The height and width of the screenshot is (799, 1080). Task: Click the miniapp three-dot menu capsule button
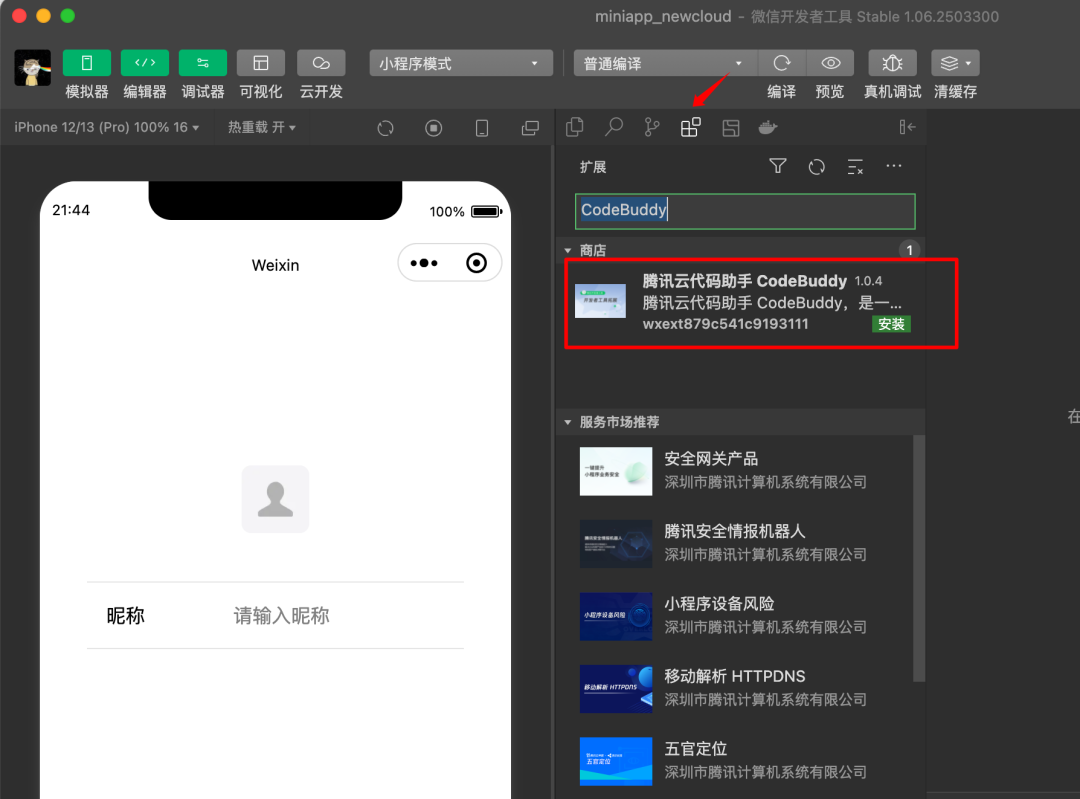(424, 263)
